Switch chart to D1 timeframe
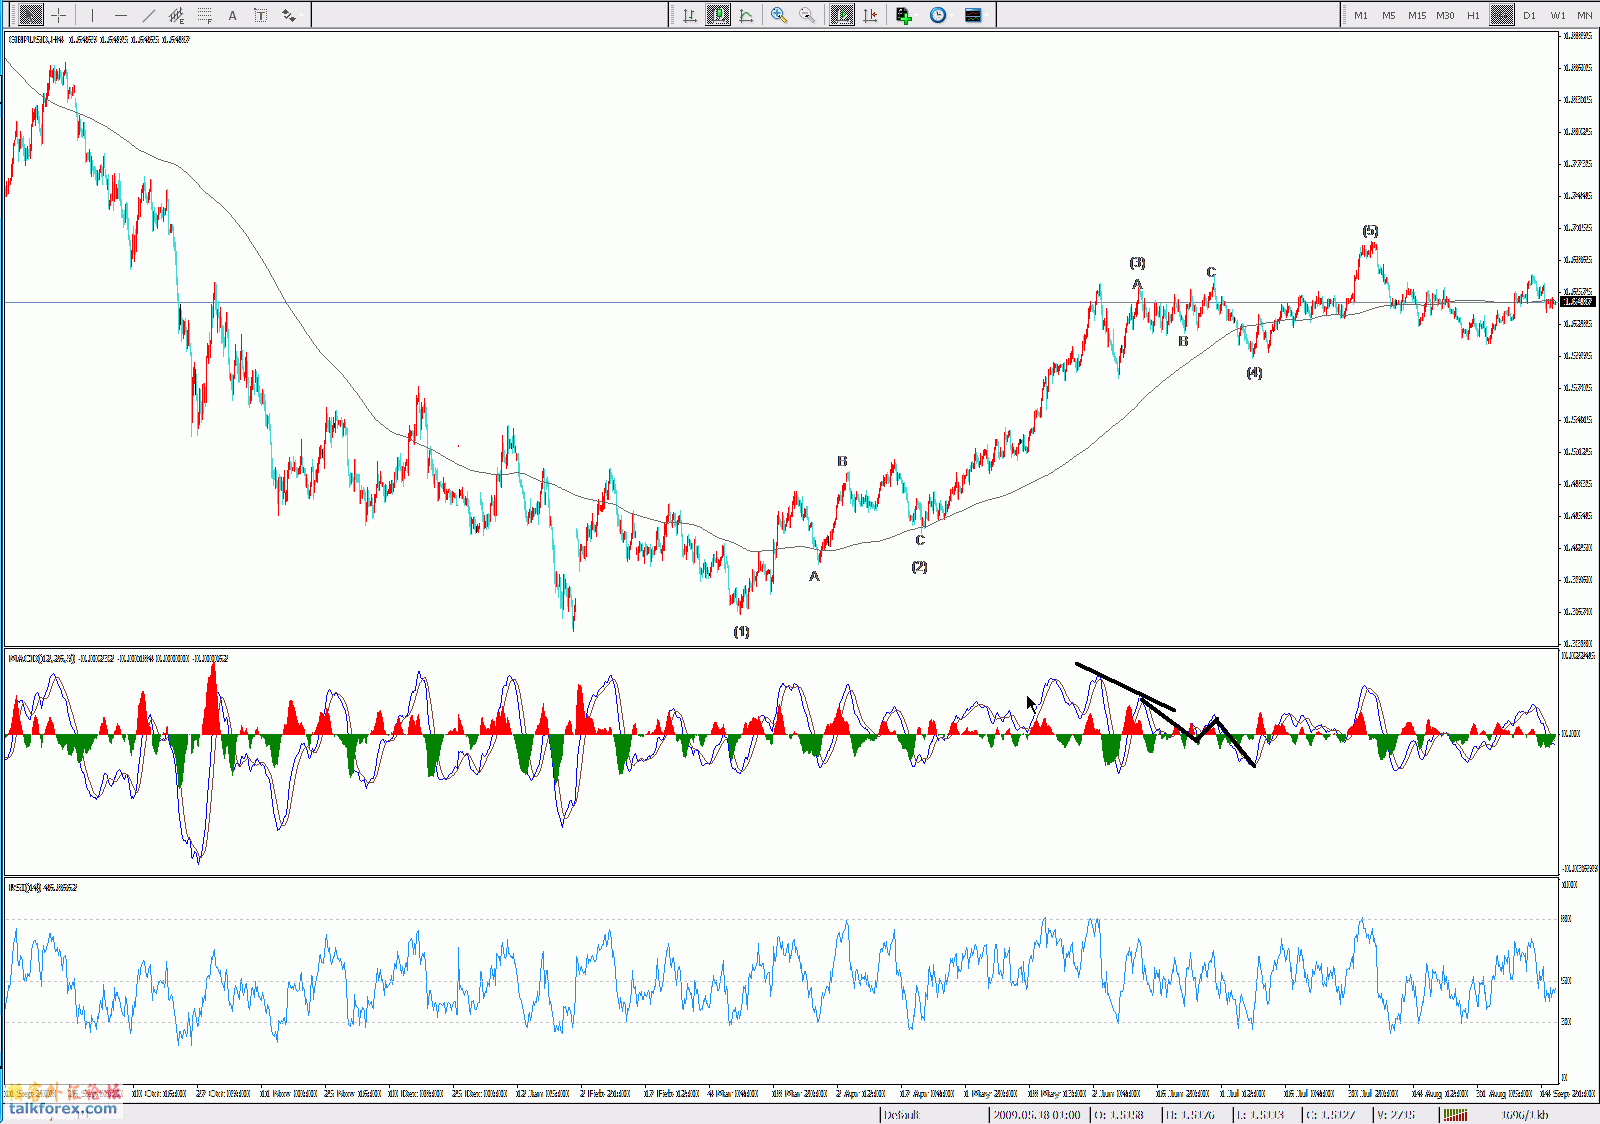 coord(1530,15)
